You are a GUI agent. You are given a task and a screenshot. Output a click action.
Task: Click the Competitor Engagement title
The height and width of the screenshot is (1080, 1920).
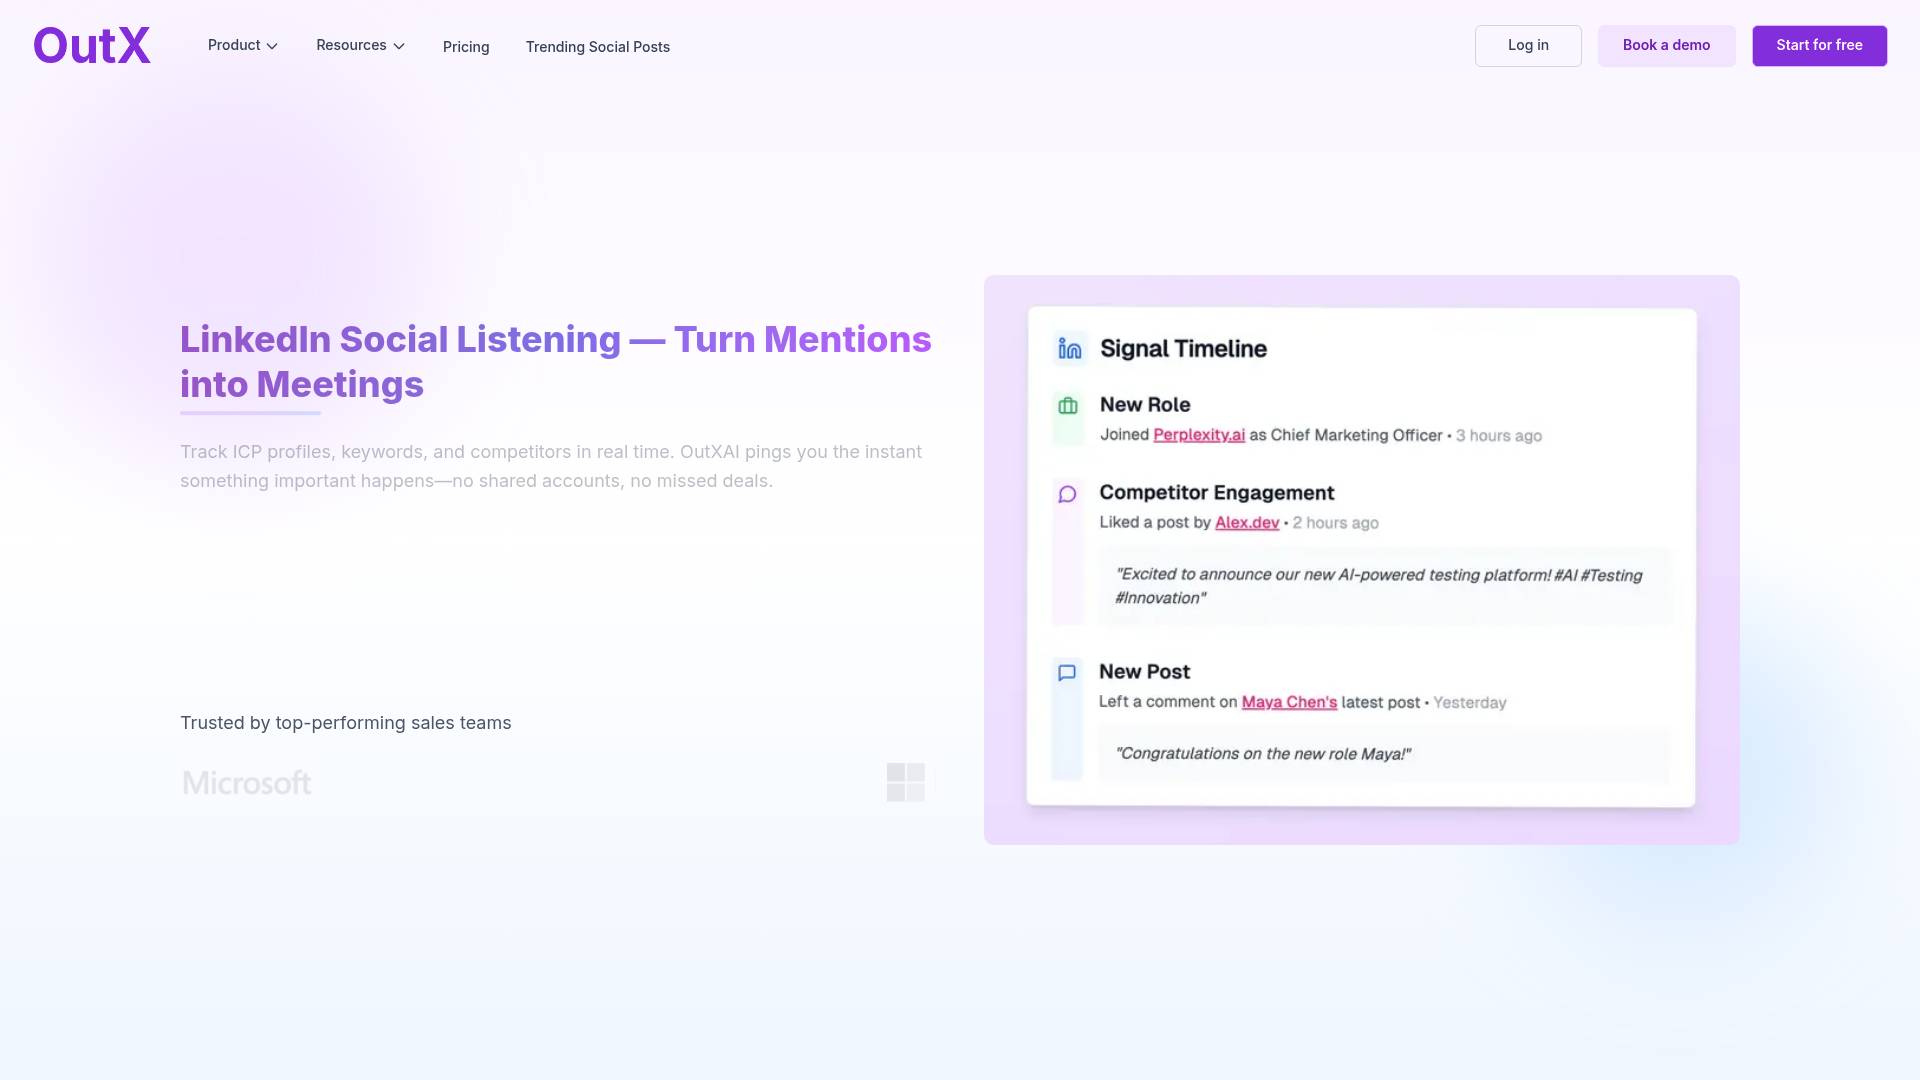1217,493
